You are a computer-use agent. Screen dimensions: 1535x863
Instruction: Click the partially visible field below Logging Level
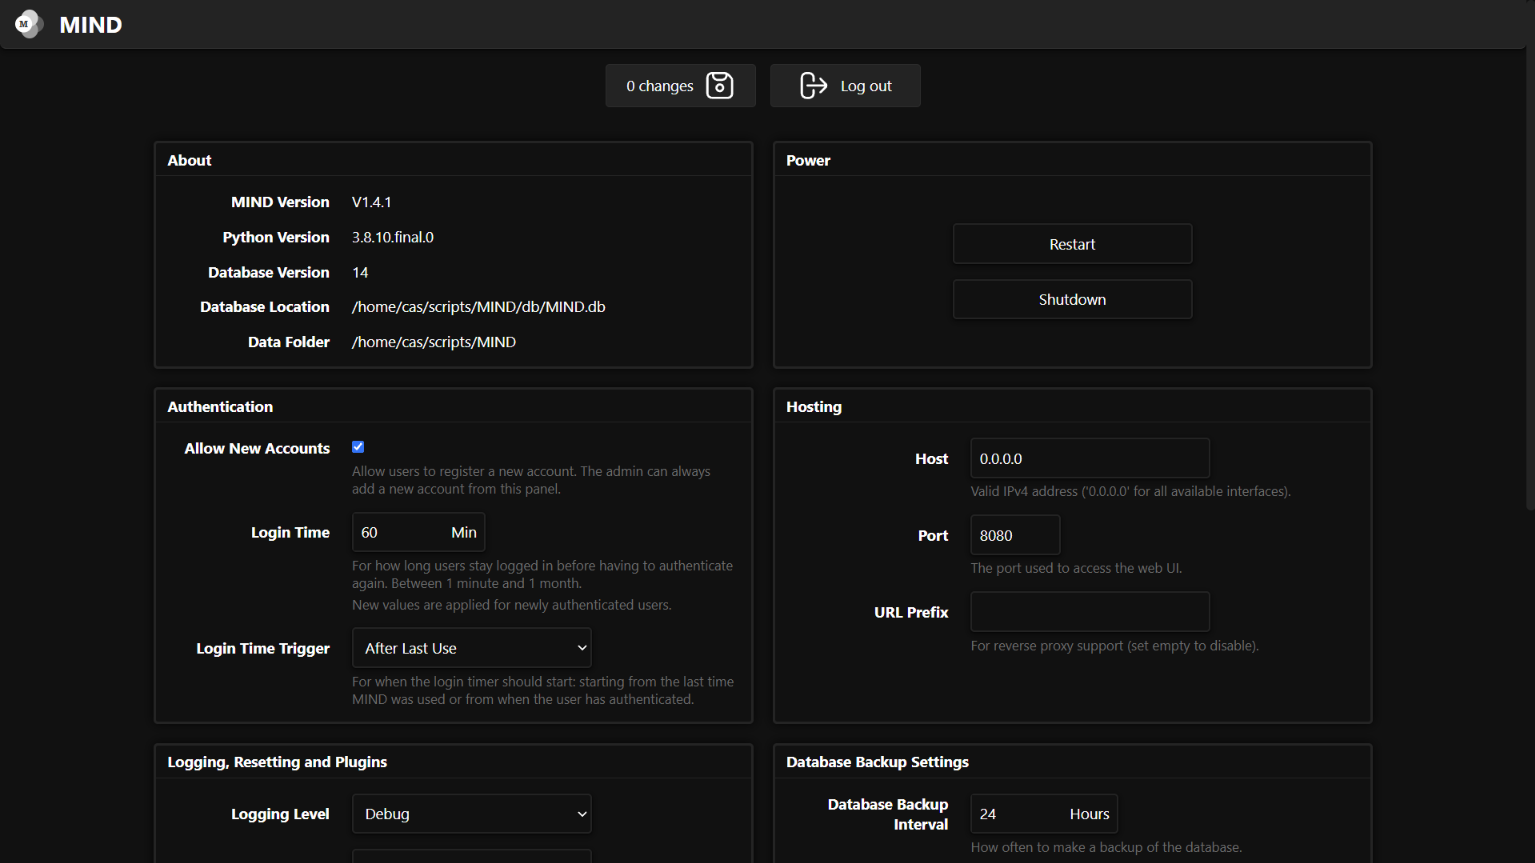[x=472, y=857]
